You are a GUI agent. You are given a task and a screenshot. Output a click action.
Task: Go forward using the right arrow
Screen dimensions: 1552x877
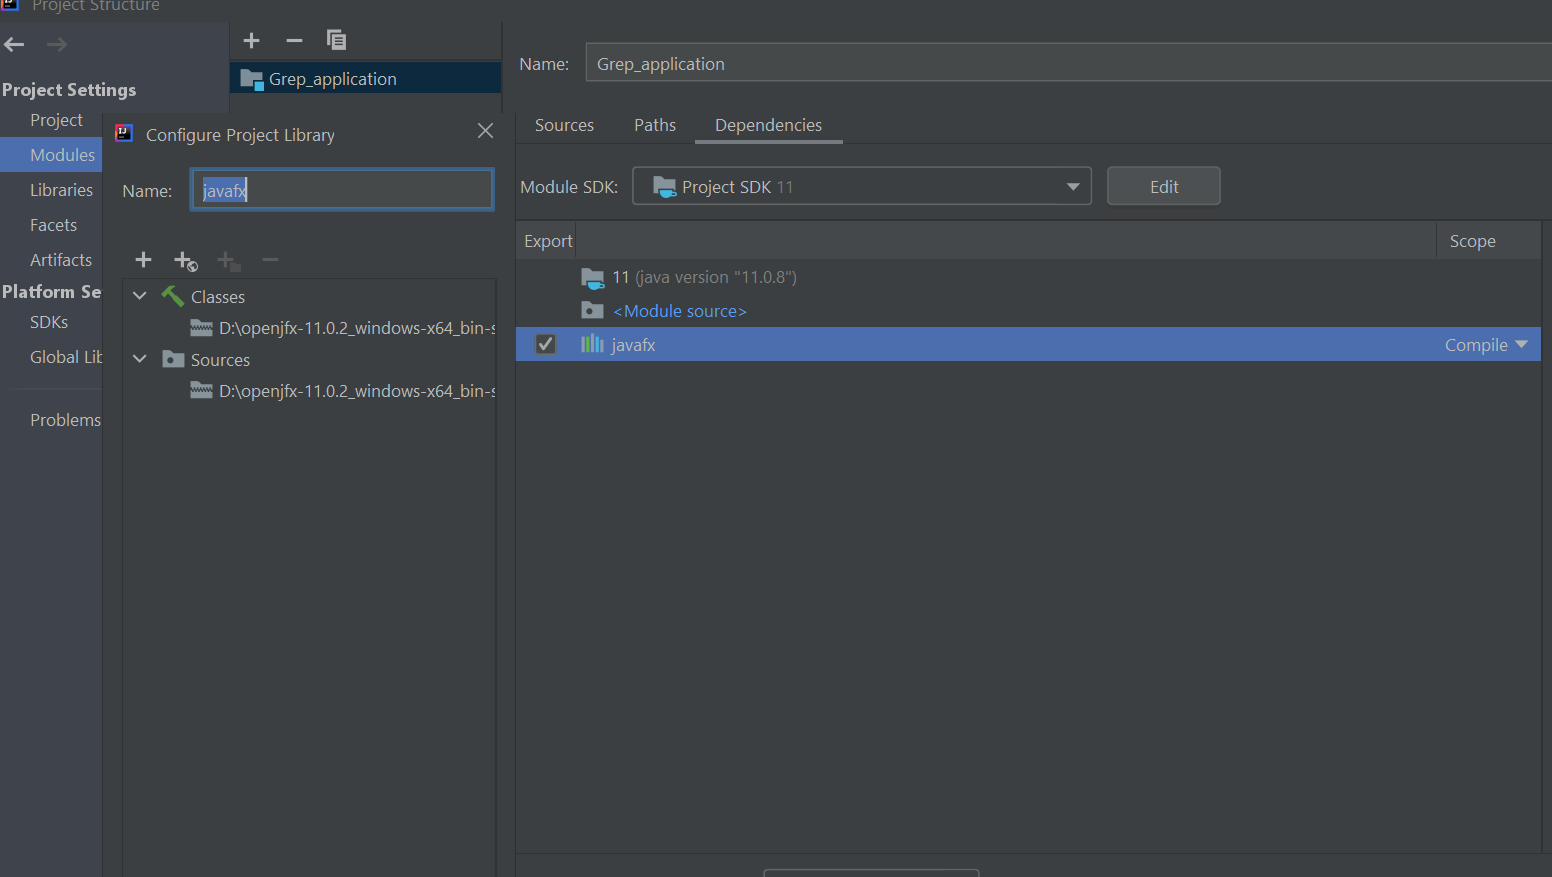(57, 44)
